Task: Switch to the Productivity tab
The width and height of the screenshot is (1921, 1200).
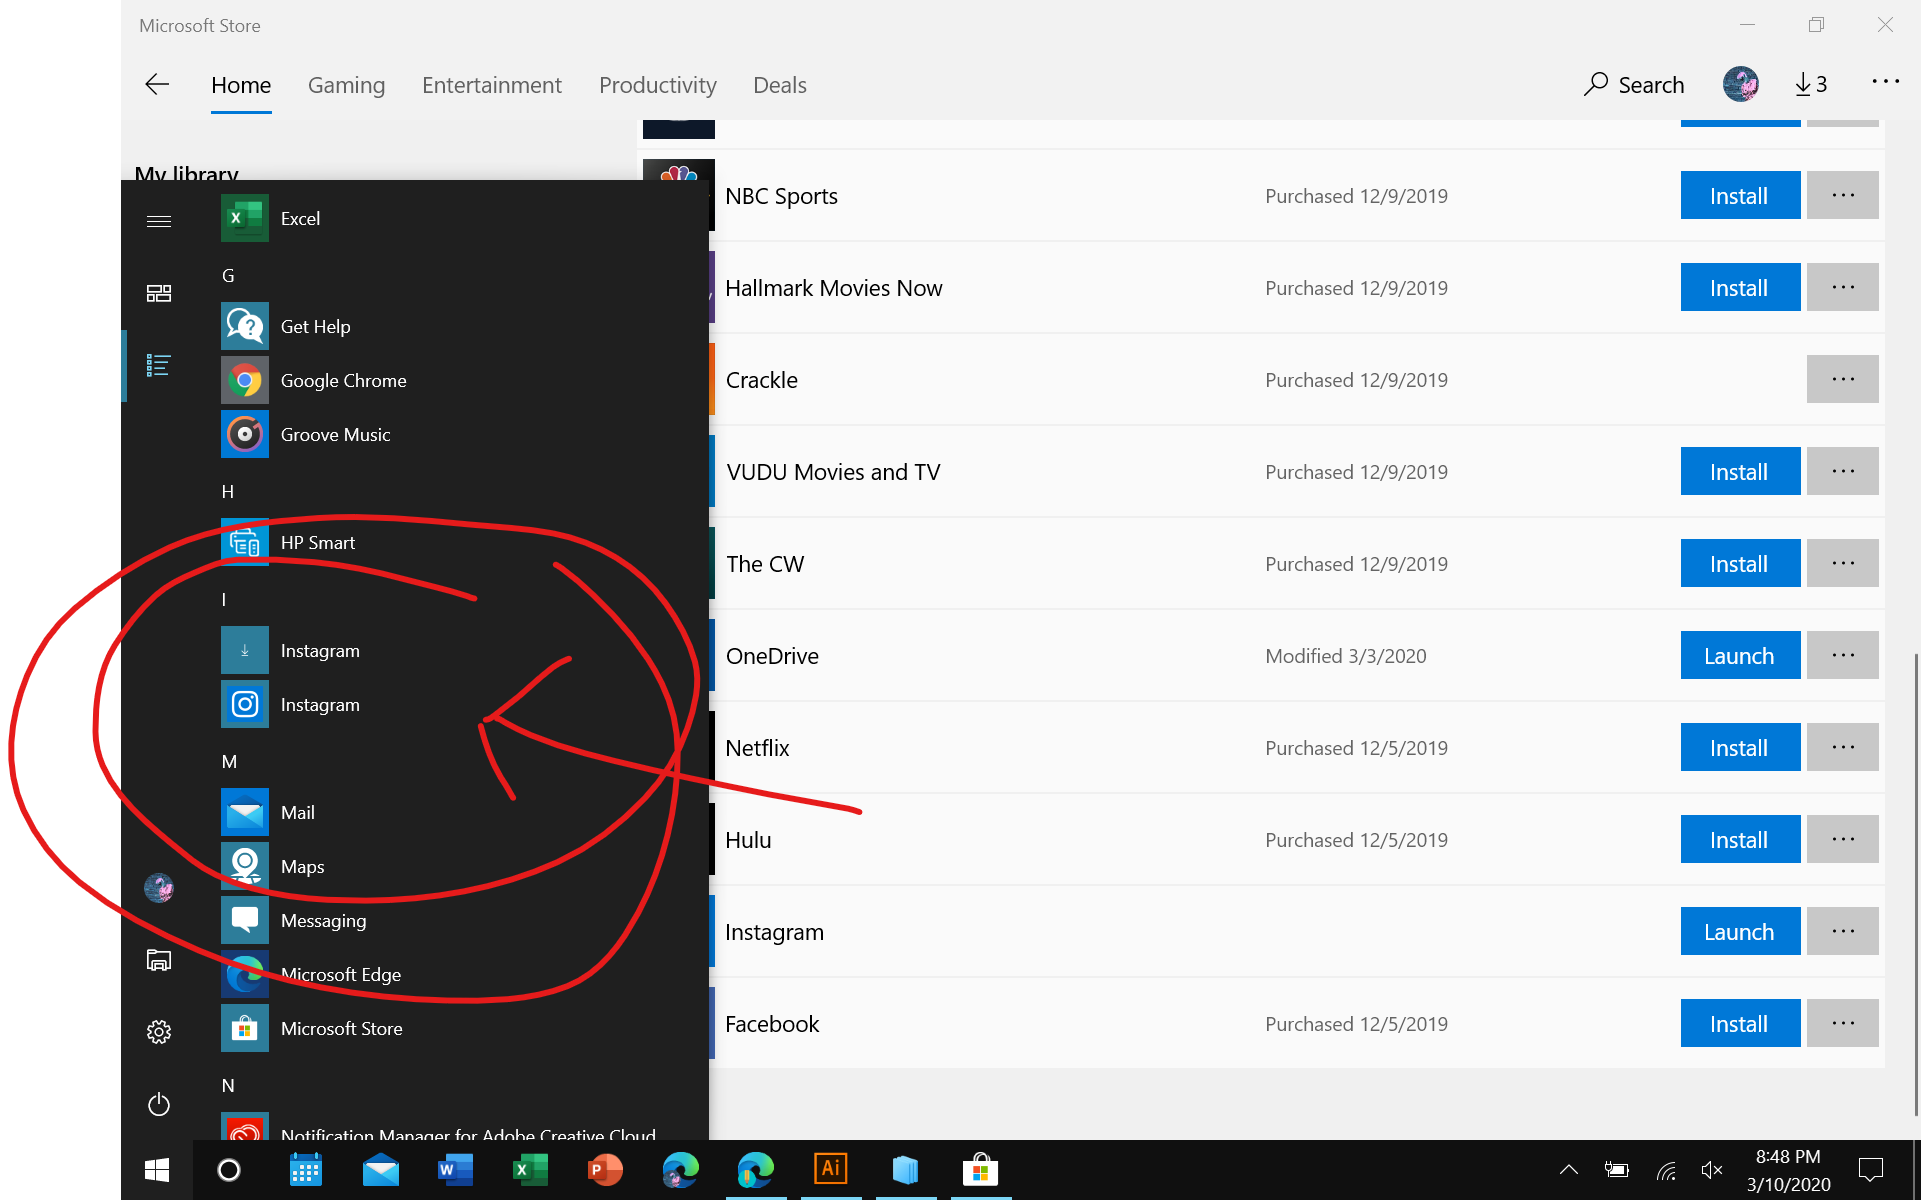Action: pos(658,85)
